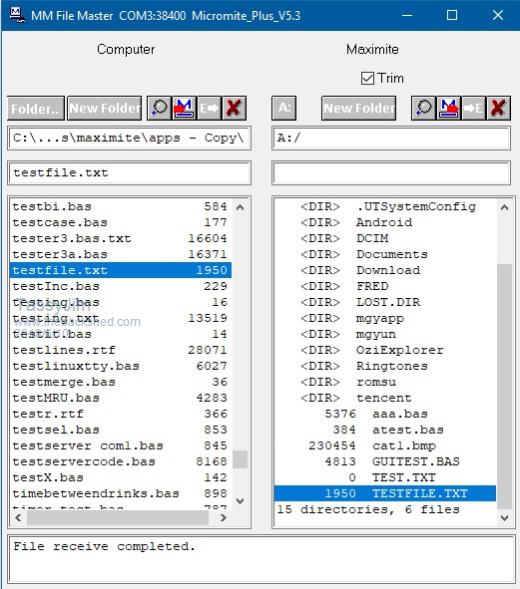Select testr.rtf in computer list
This screenshot has width=520, height=589.
pos(120,414)
